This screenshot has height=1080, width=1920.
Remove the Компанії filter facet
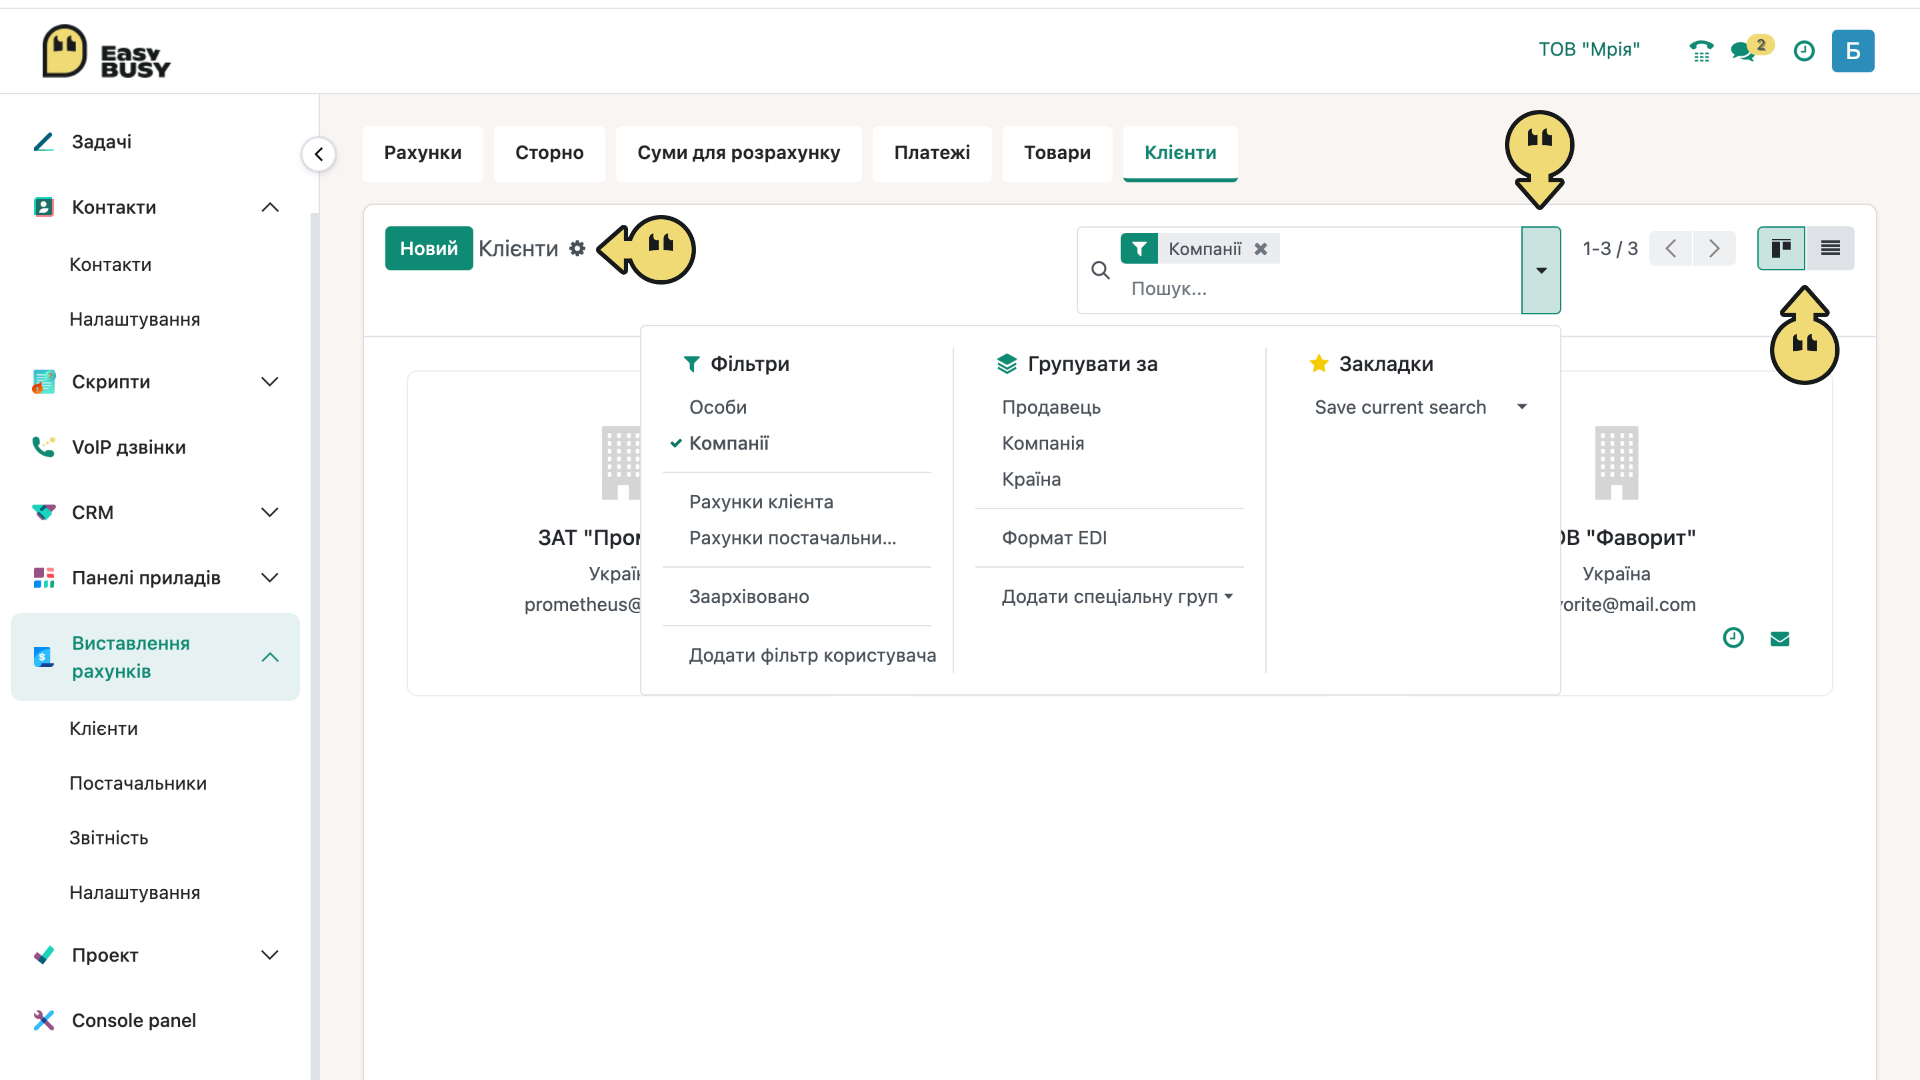(x=1261, y=248)
